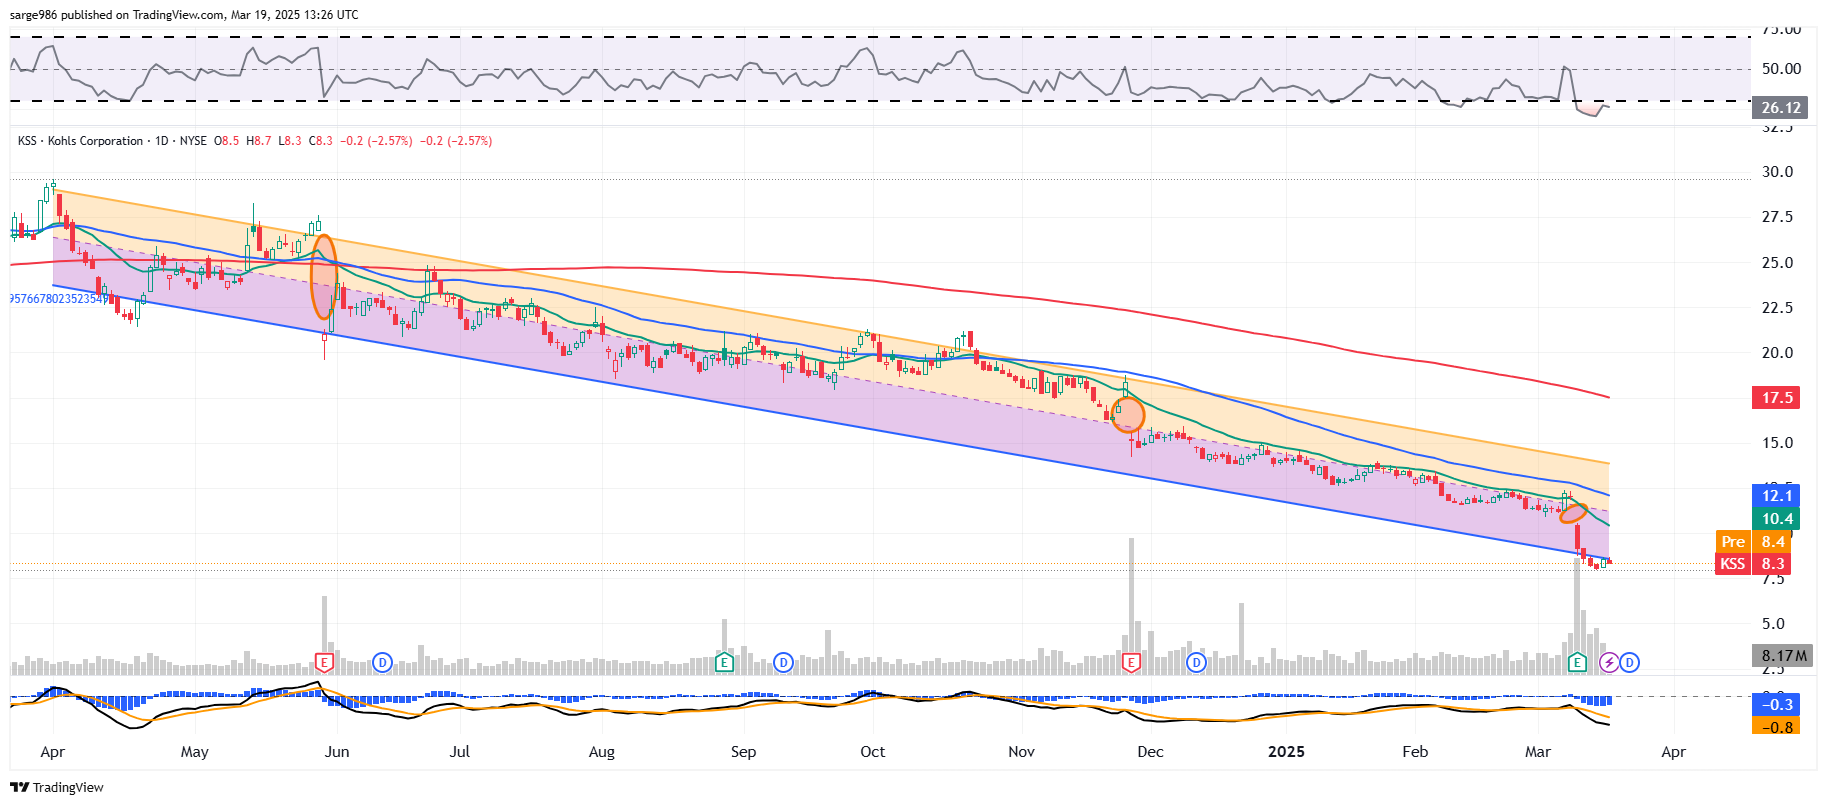Viewport: 1827px width, 805px height.
Task: Click the red earnings E marker near Jun
Action: 324,662
